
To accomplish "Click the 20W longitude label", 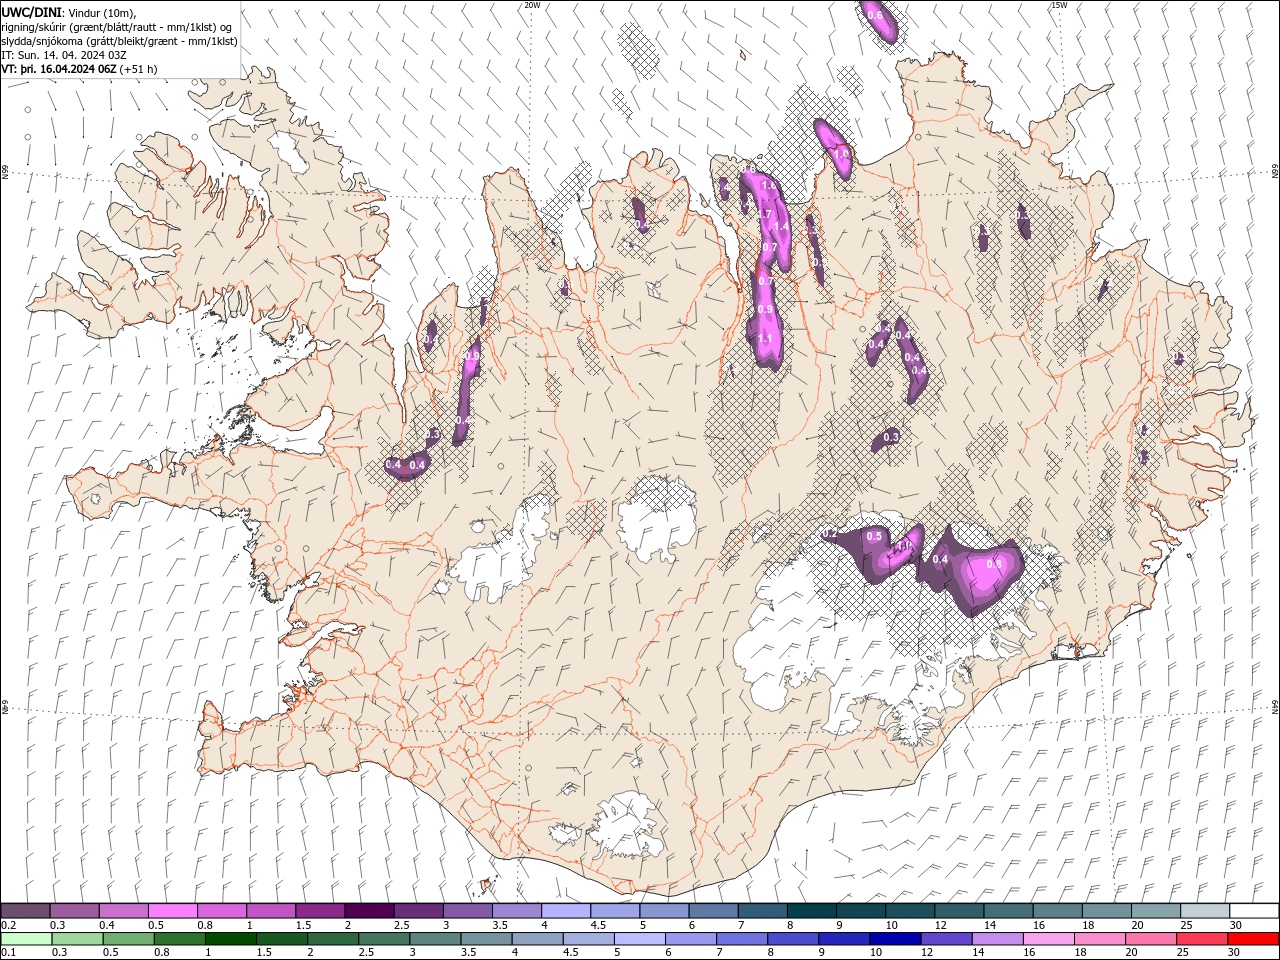I will pos(532,5).
